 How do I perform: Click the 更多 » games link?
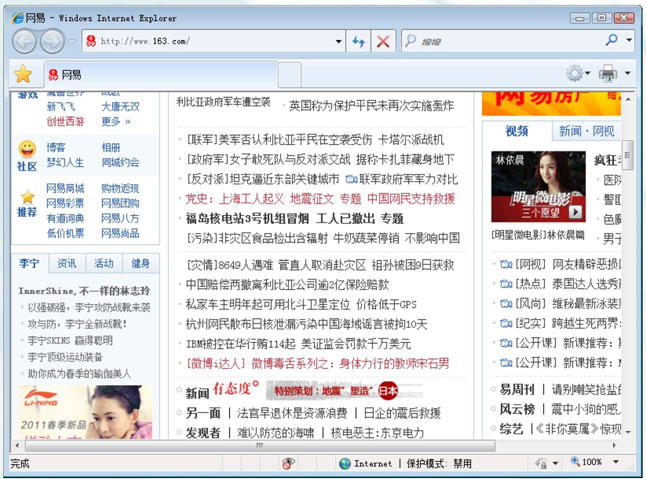click(116, 122)
